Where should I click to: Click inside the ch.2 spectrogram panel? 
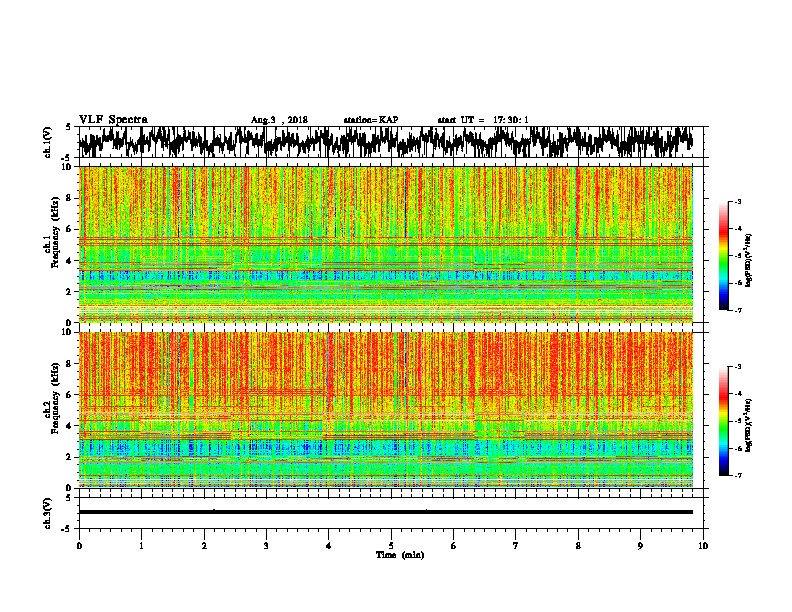[386, 410]
